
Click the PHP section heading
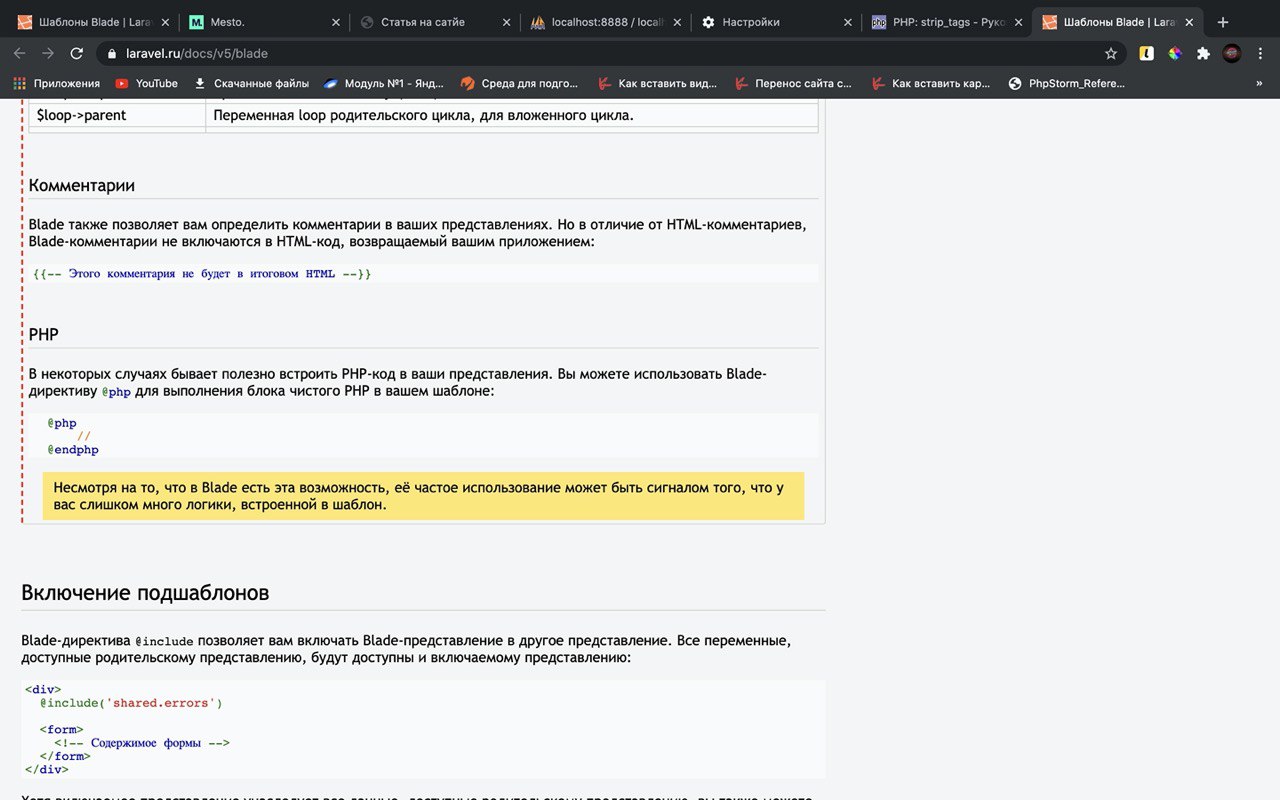click(43, 334)
